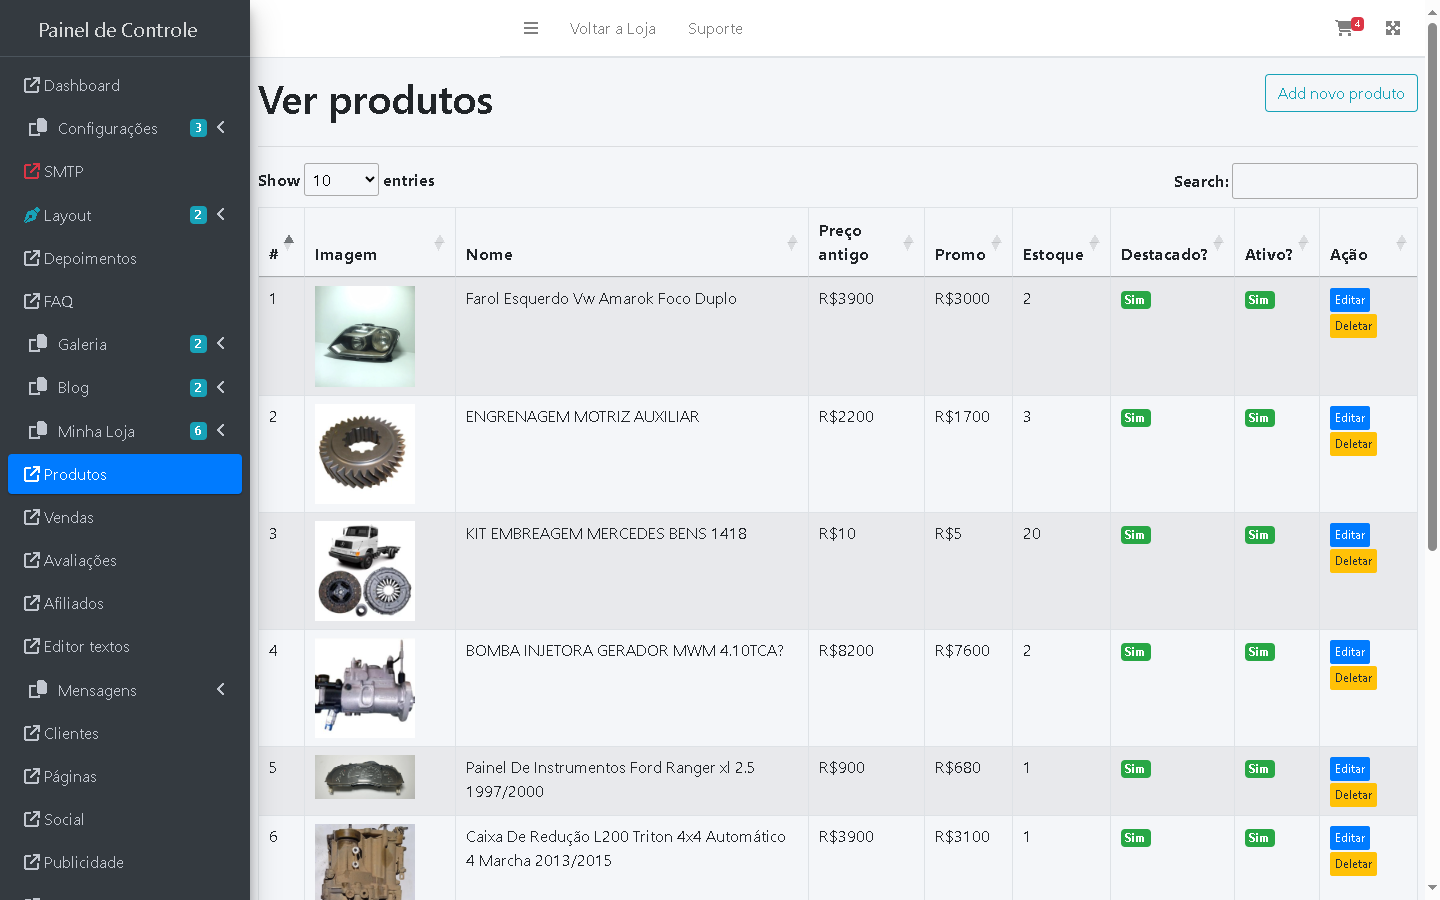This screenshot has width=1440, height=900.
Task: Click the Add novo produto button
Action: pyautogui.click(x=1340, y=93)
